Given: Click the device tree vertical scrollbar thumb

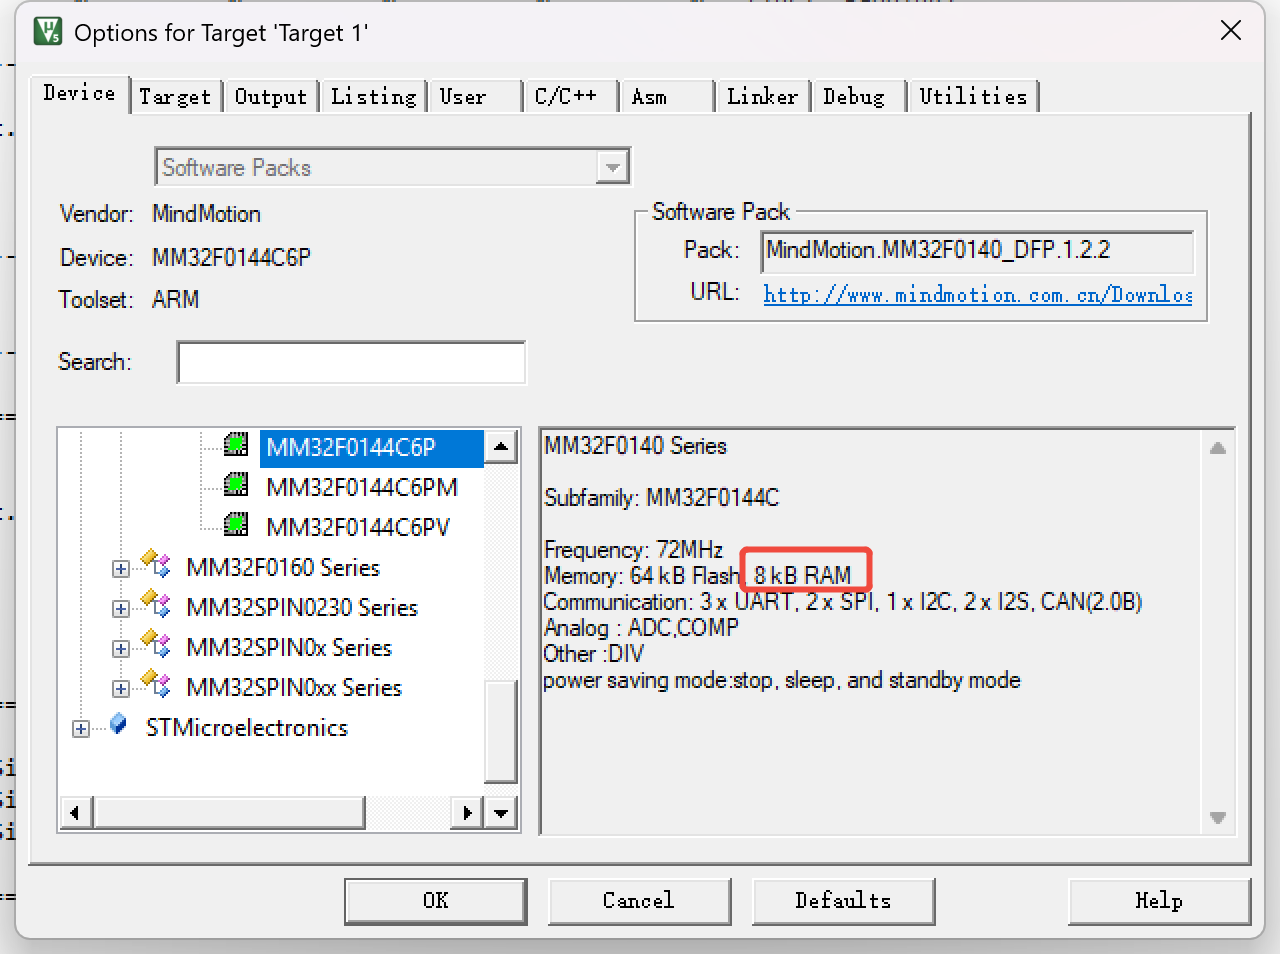Looking at the screenshot, I should [x=501, y=731].
